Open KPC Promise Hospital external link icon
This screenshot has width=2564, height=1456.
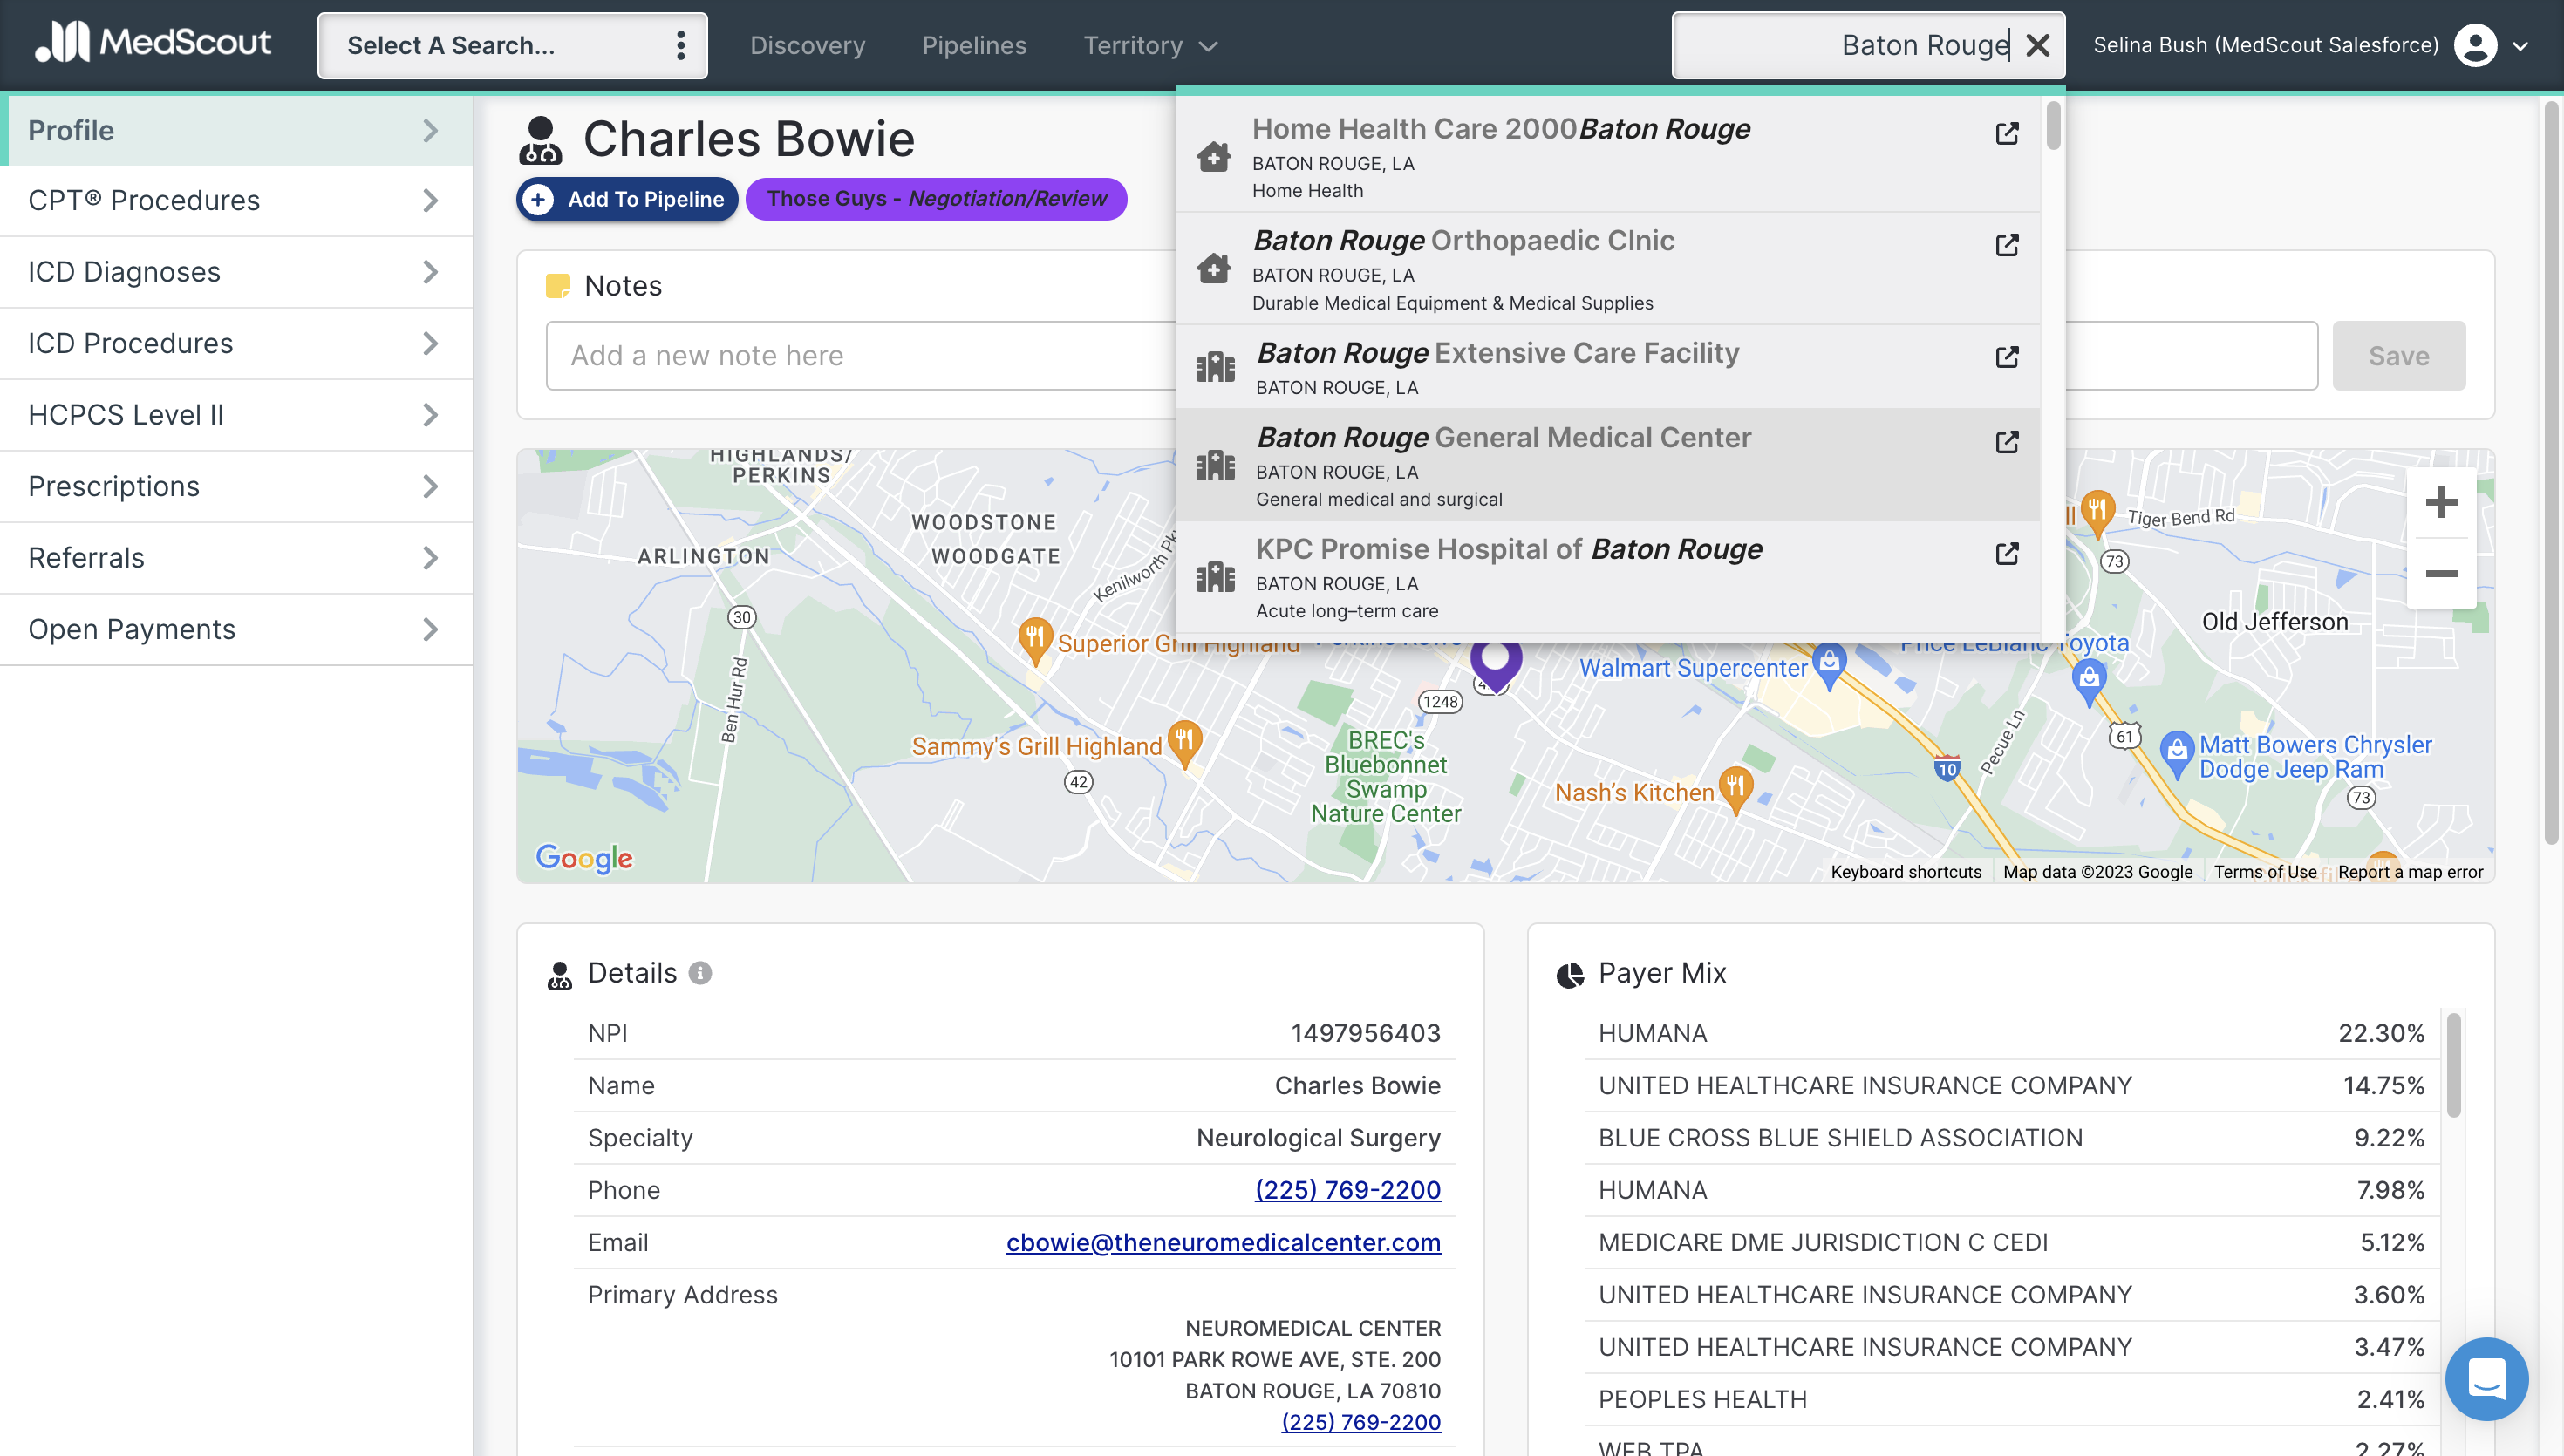(2006, 554)
